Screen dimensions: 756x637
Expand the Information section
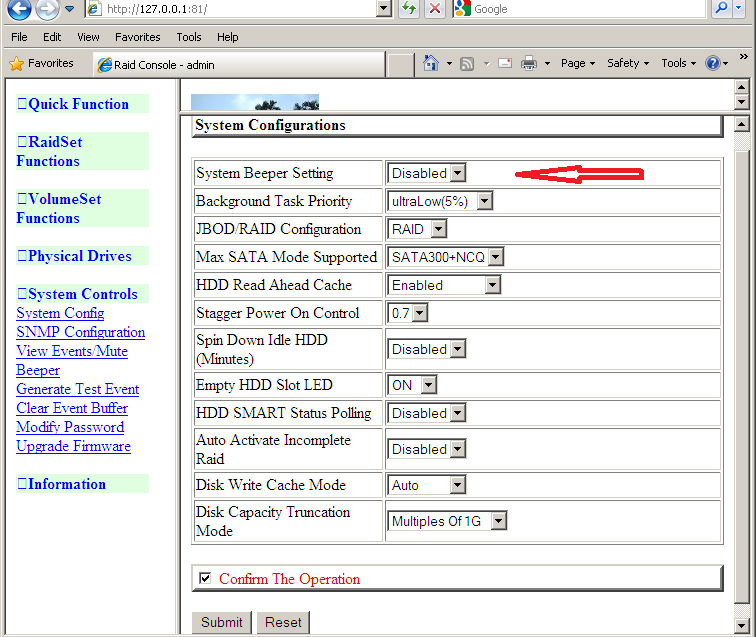(82, 484)
